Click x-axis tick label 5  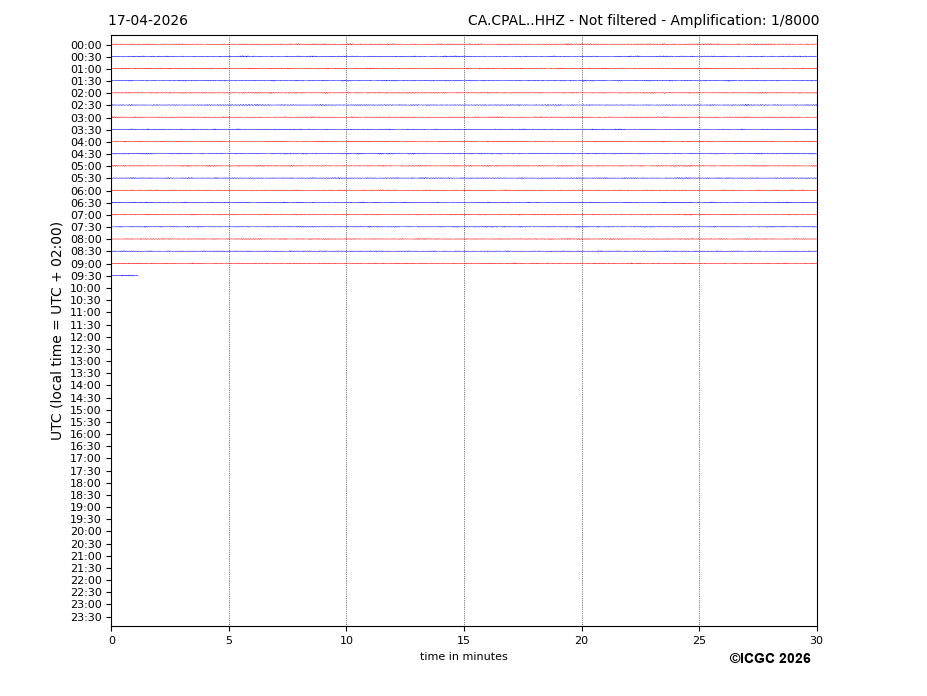click(x=229, y=640)
